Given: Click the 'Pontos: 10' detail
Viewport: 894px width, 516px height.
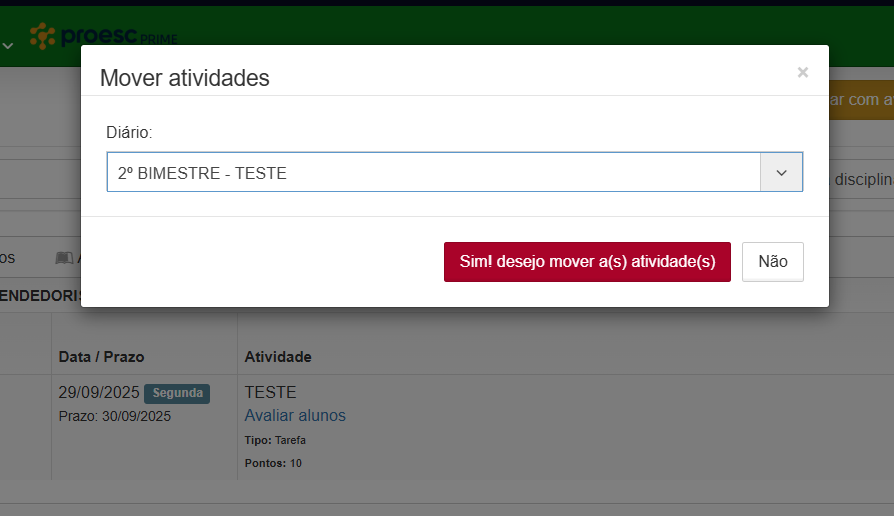Looking at the screenshot, I should tap(273, 463).
